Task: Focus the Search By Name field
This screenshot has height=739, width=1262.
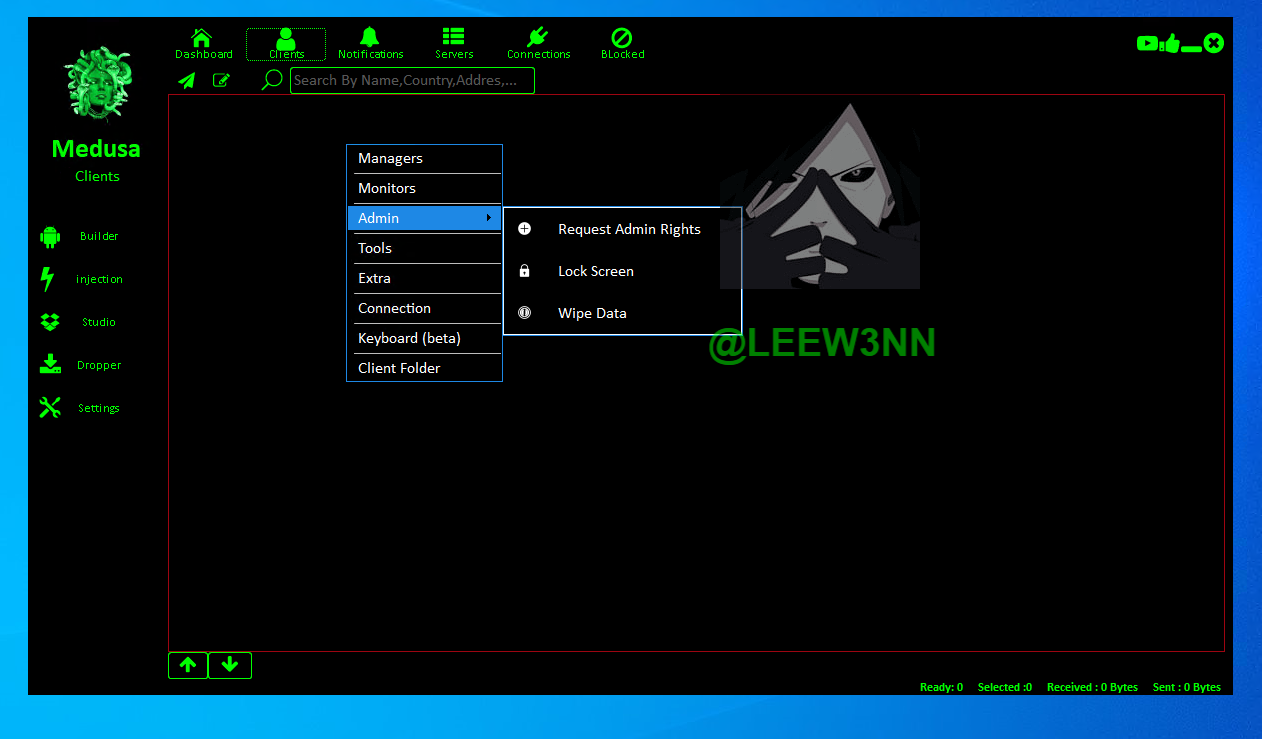Action: (412, 81)
